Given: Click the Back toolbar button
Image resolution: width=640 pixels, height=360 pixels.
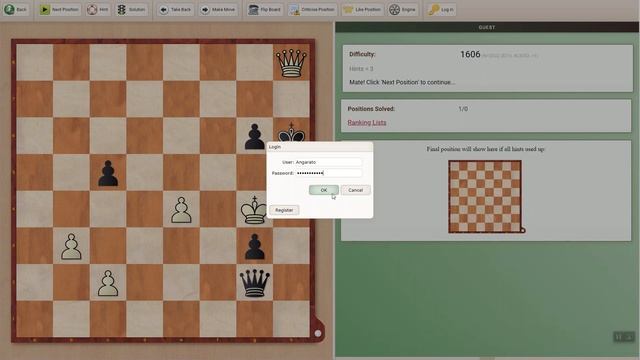Looking at the screenshot, I should click(16, 9).
